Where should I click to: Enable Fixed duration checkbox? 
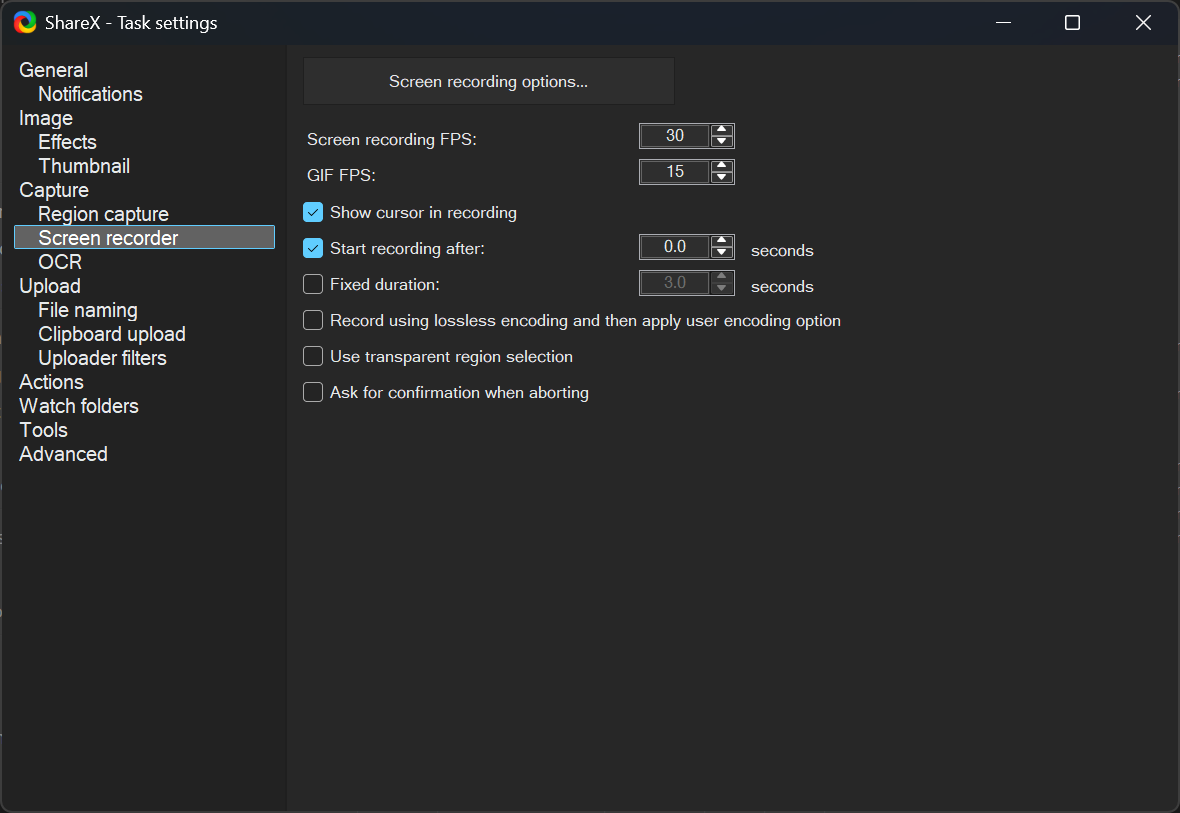click(313, 284)
